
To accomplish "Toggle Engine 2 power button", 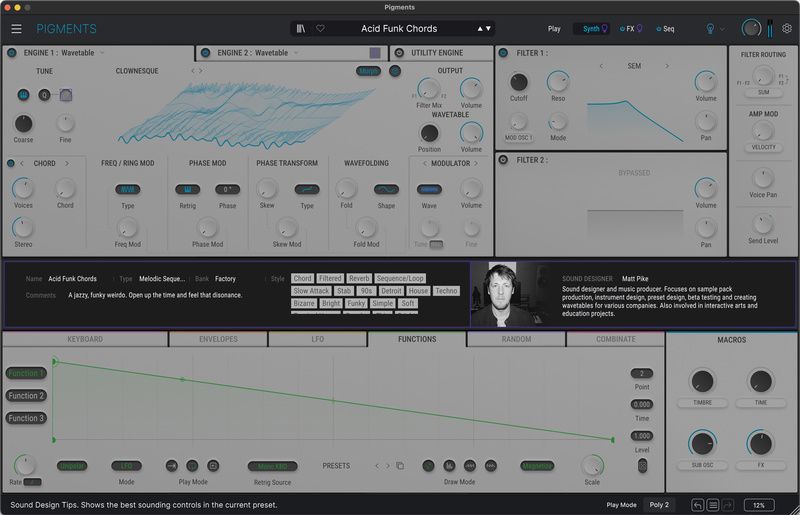I will pyautogui.click(x=206, y=53).
